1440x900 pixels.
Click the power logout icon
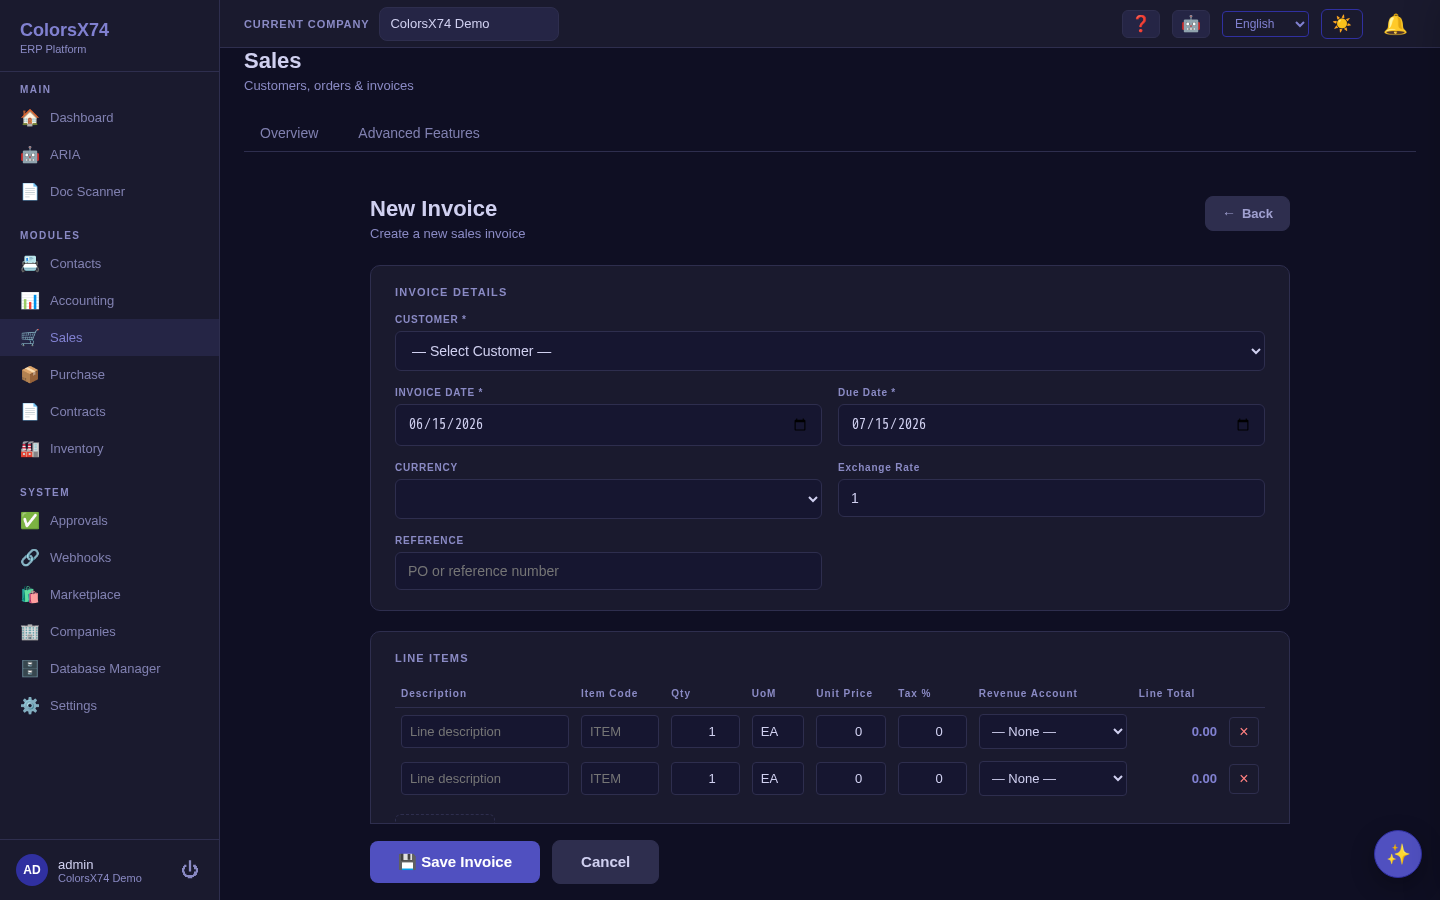click(190, 870)
